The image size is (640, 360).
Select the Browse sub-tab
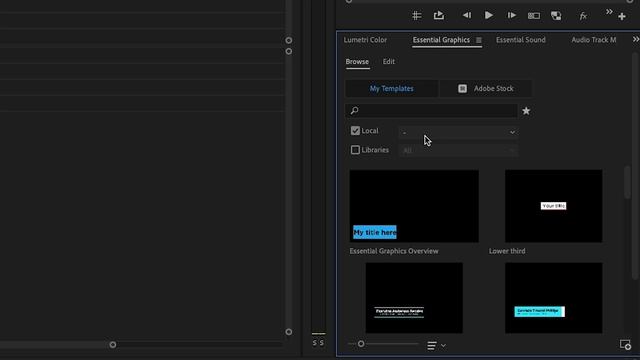357,62
